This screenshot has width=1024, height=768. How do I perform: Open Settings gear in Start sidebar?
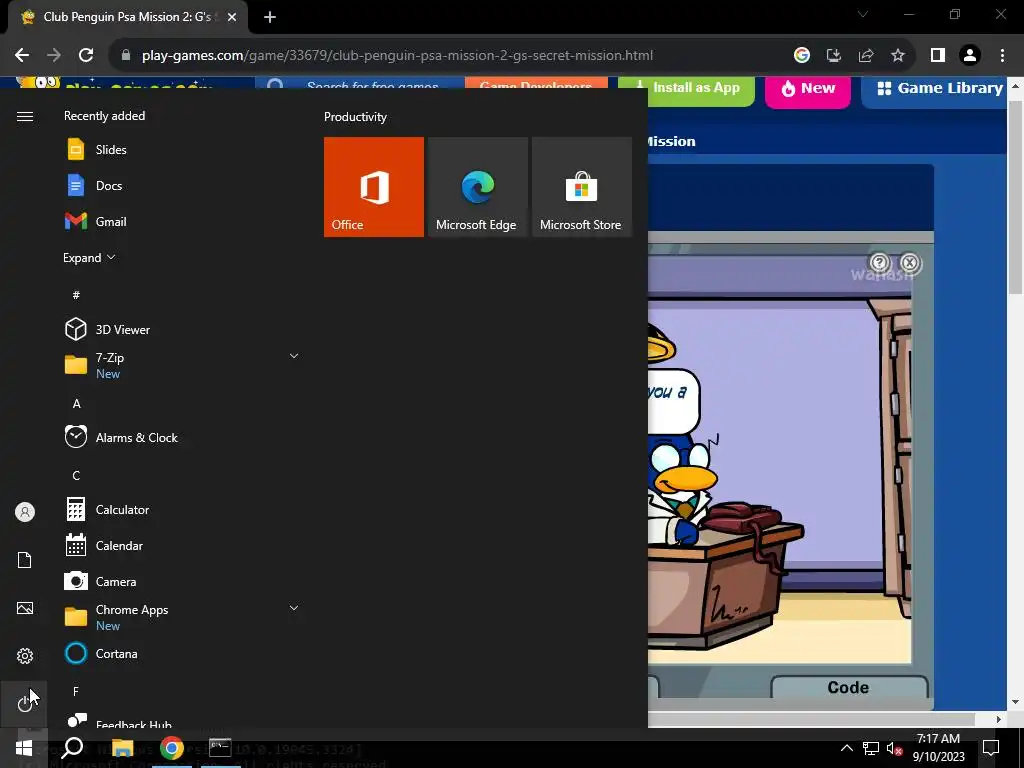[25, 656]
